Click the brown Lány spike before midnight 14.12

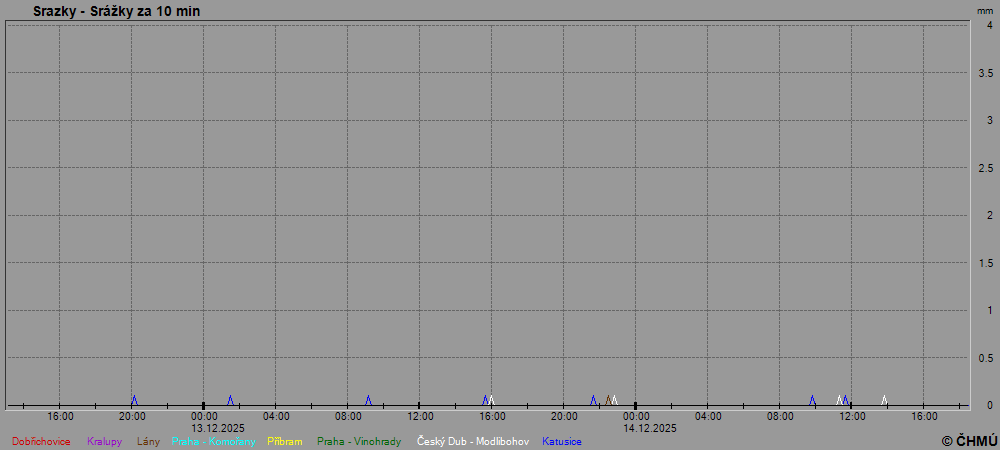coord(607,400)
